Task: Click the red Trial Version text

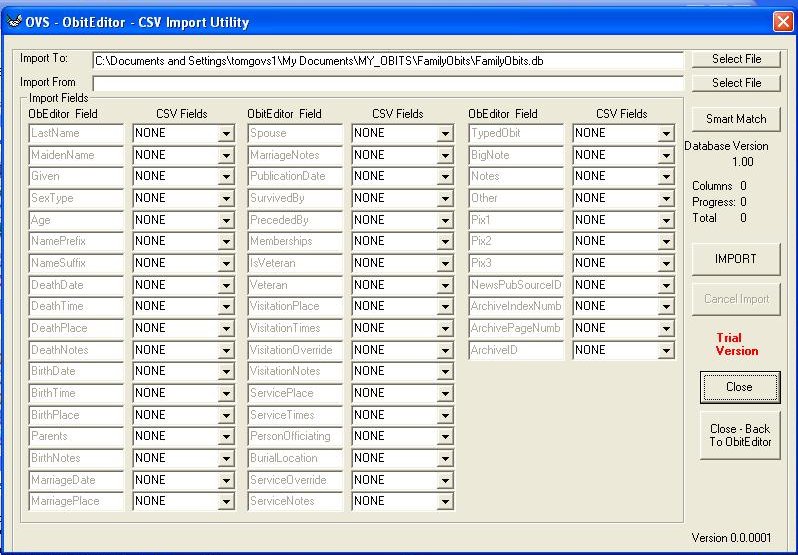Action: pyautogui.click(x=736, y=344)
